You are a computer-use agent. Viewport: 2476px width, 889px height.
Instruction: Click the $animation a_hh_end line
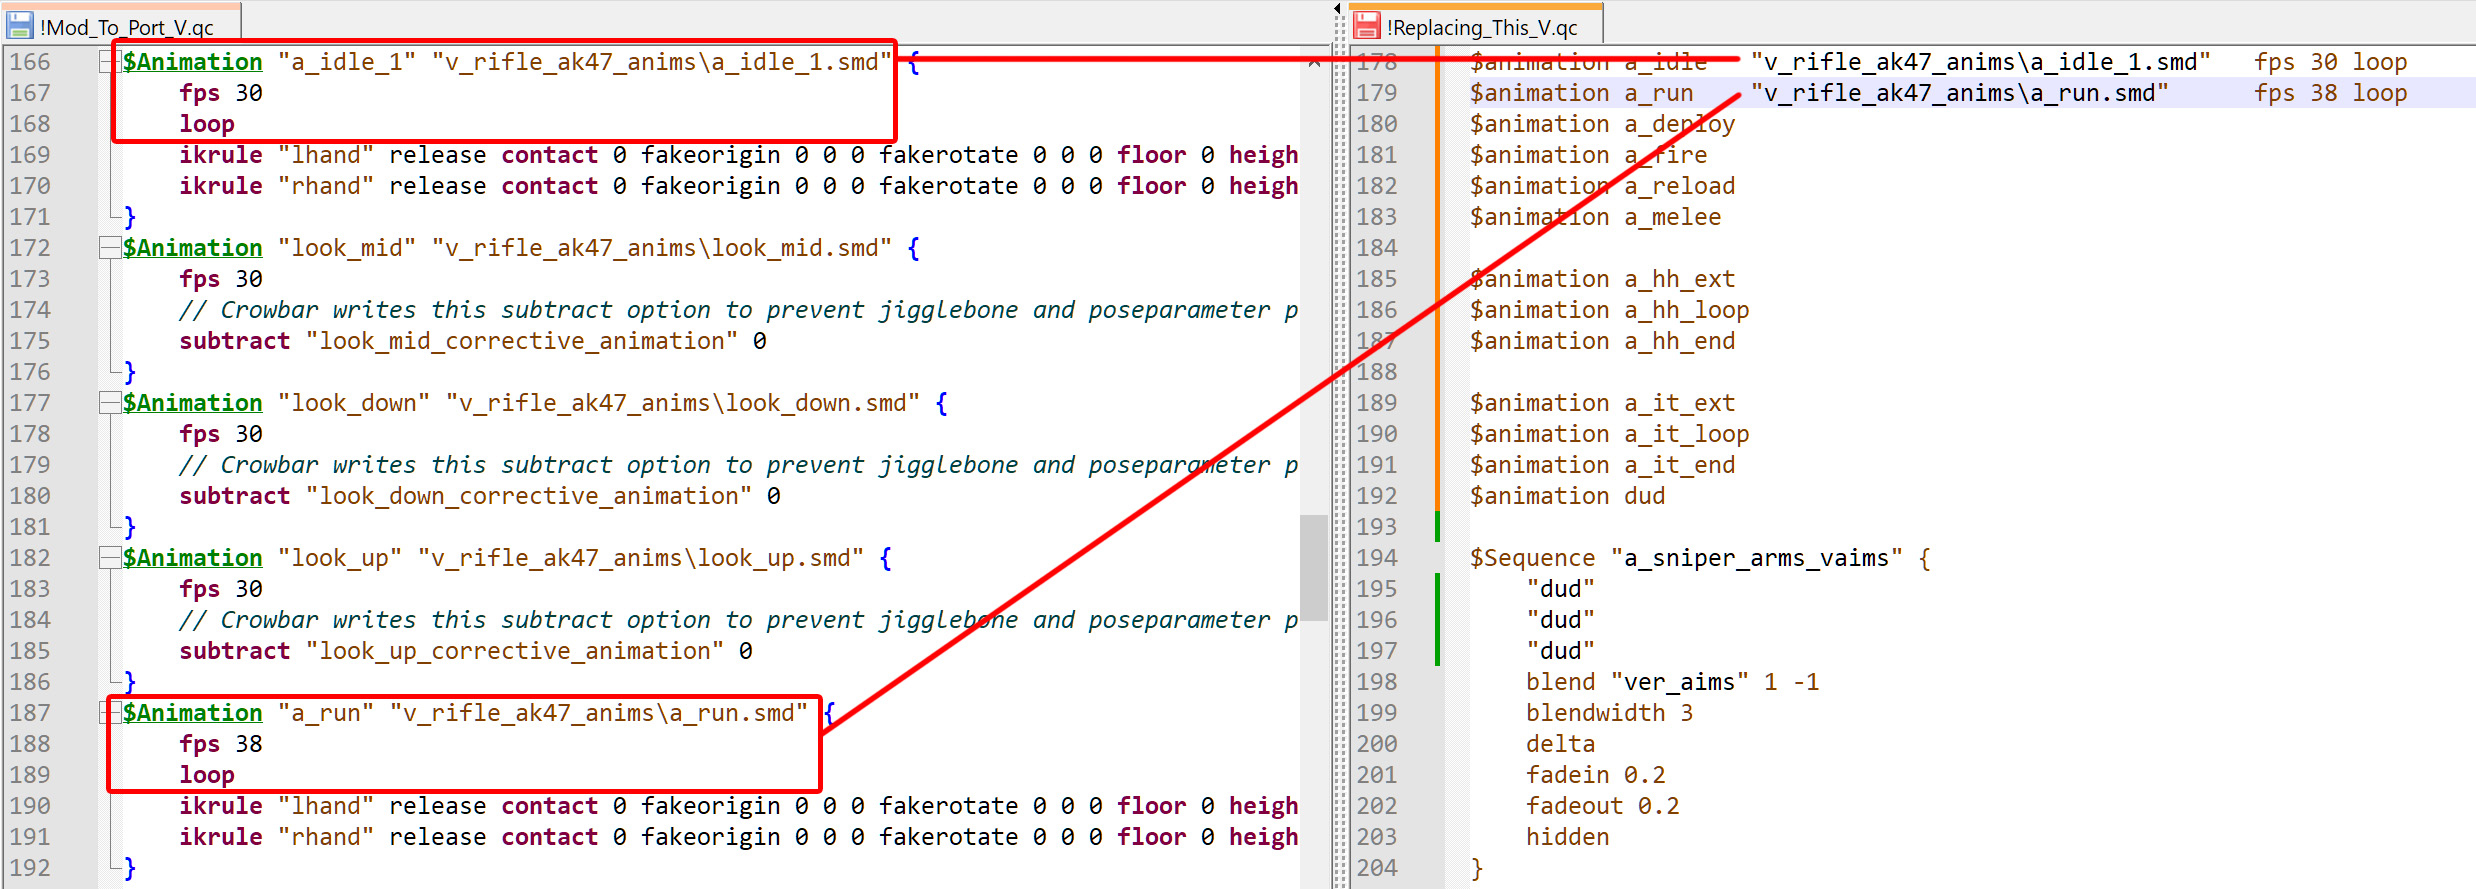pyautogui.click(x=1603, y=341)
